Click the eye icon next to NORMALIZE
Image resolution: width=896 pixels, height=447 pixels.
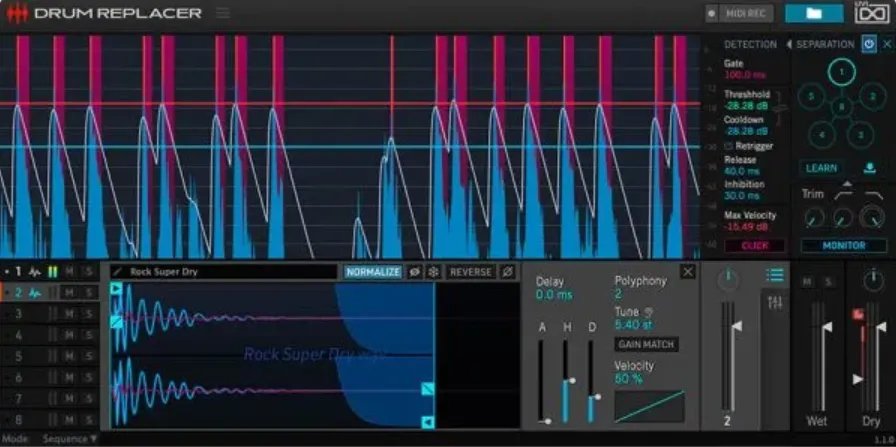tap(414, 272)
